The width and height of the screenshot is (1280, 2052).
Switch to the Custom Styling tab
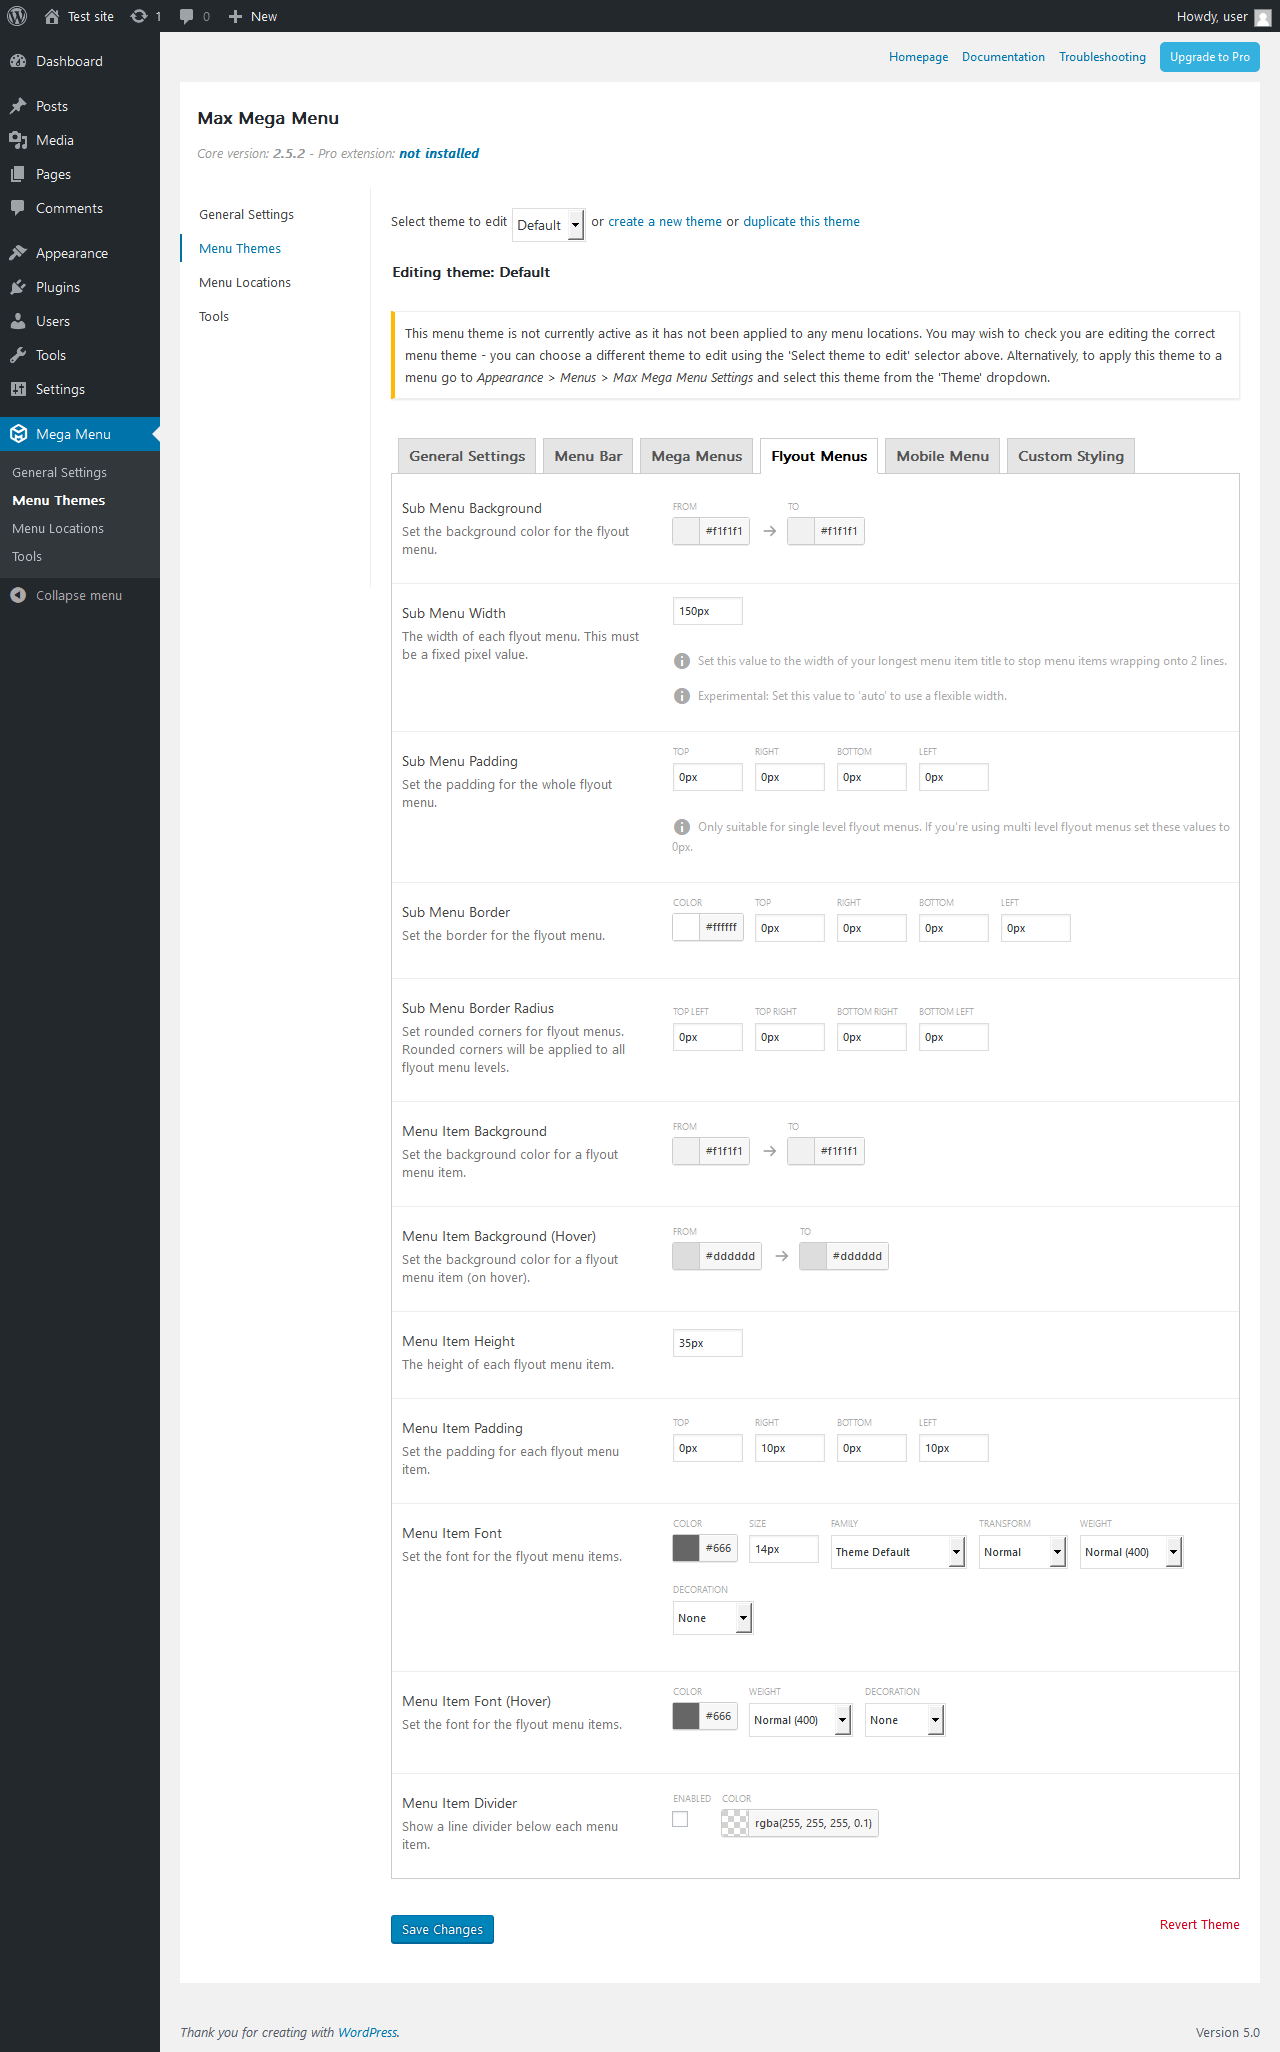click(1071, 456)
